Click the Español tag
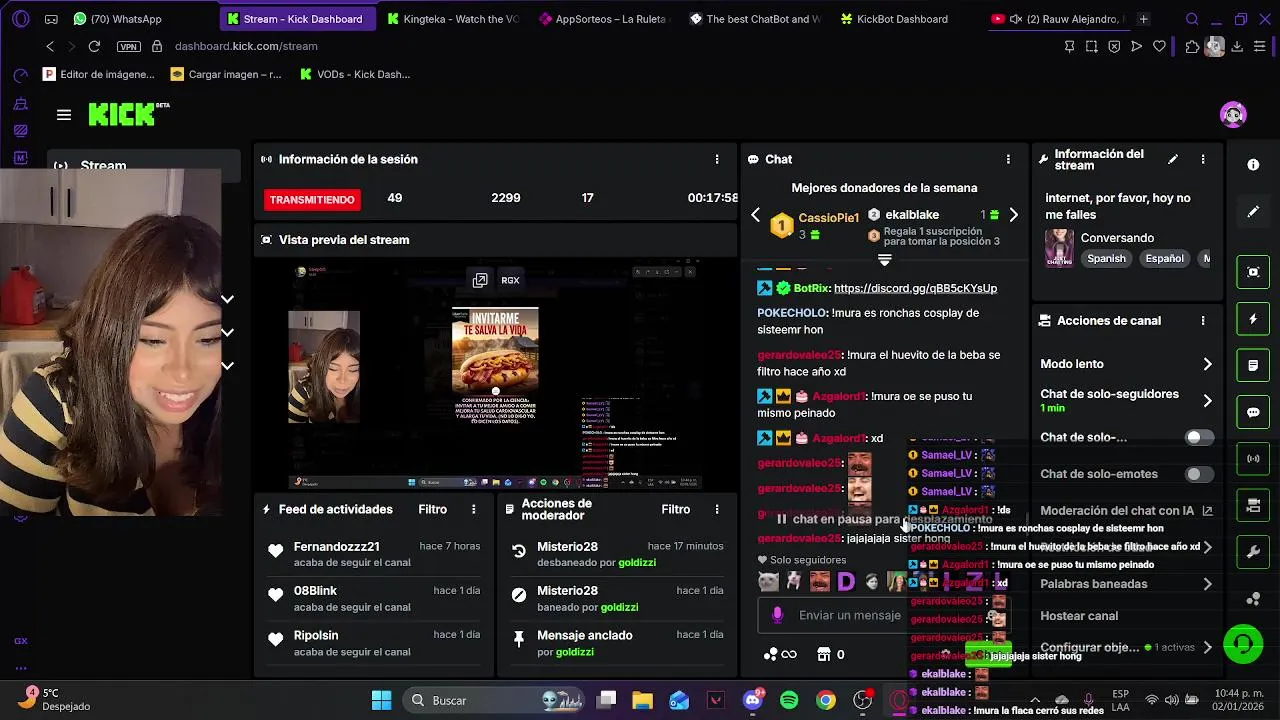 point(1164,258)
